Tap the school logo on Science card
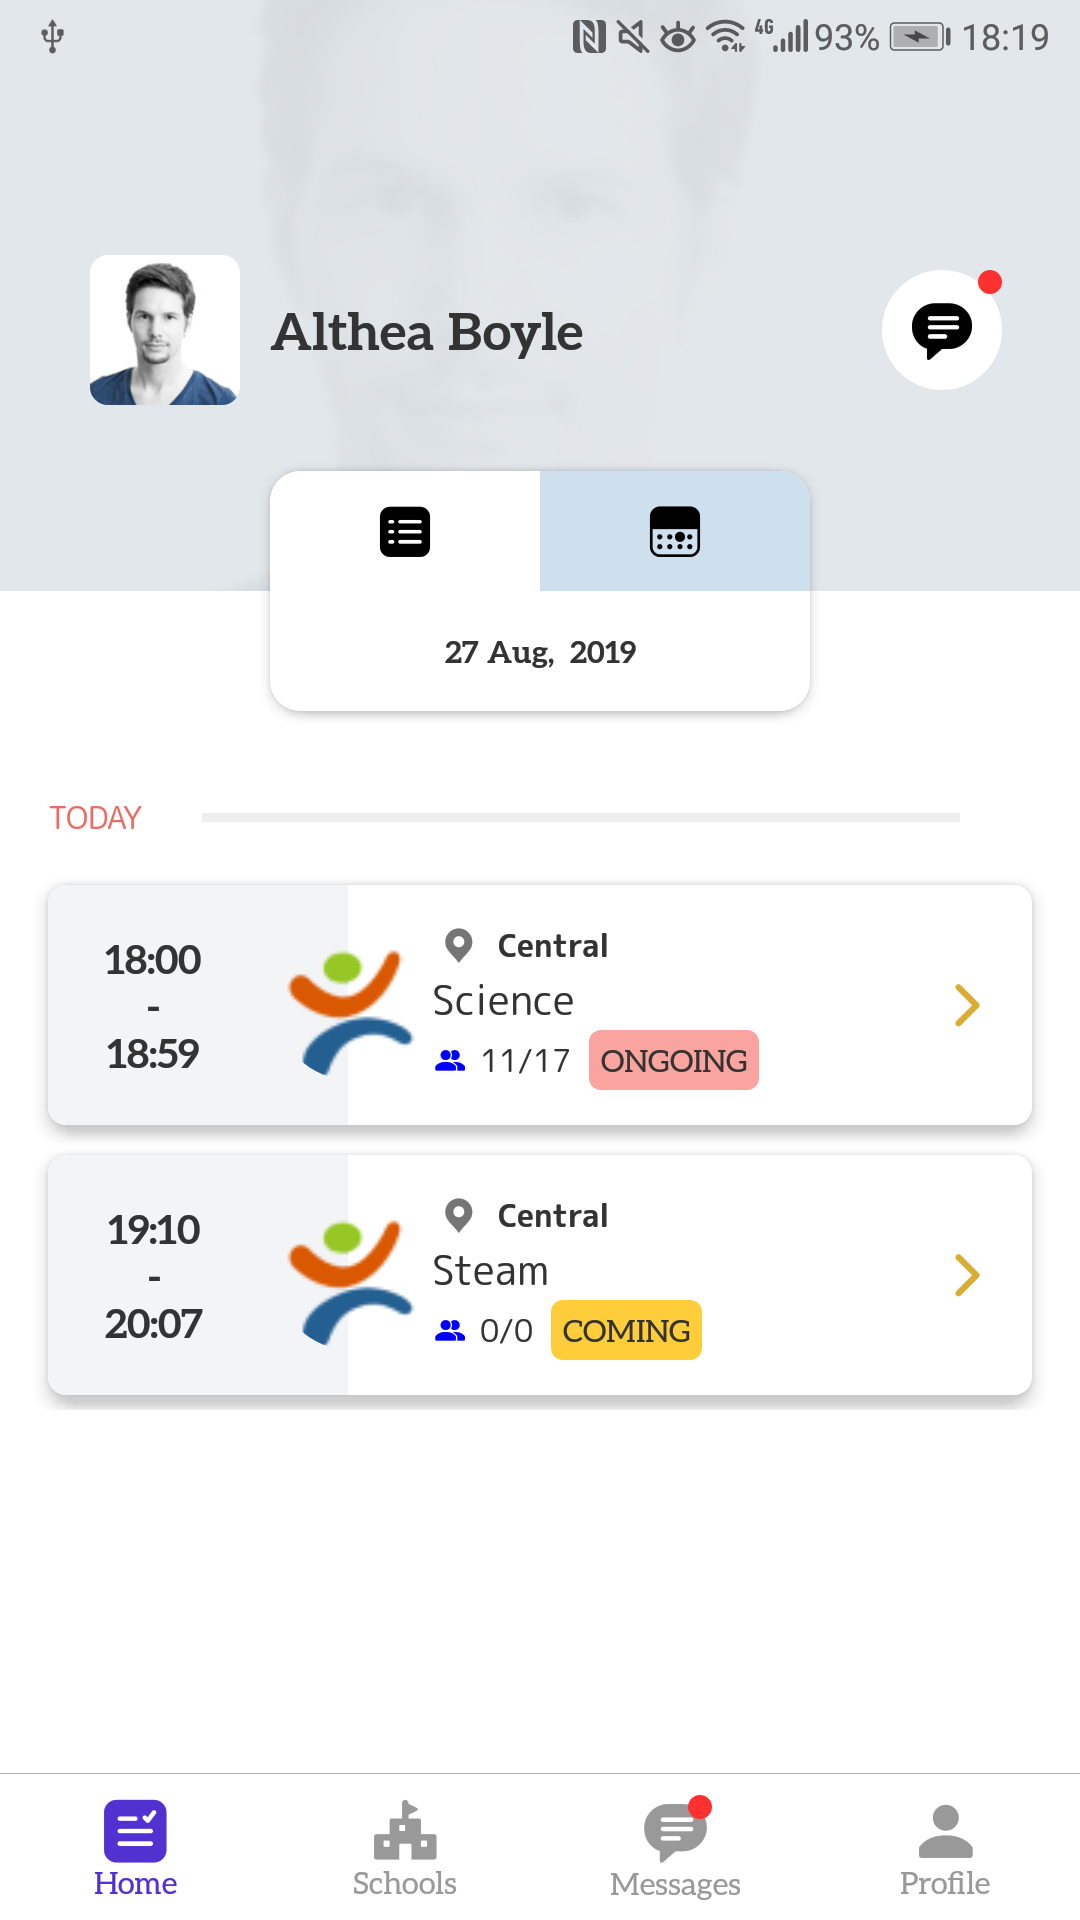1080x1920 pixels. (350, 1012)
